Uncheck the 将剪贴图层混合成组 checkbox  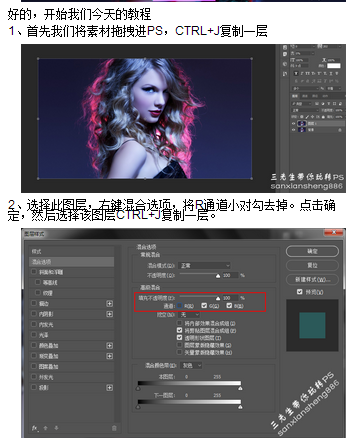[180, 330]
